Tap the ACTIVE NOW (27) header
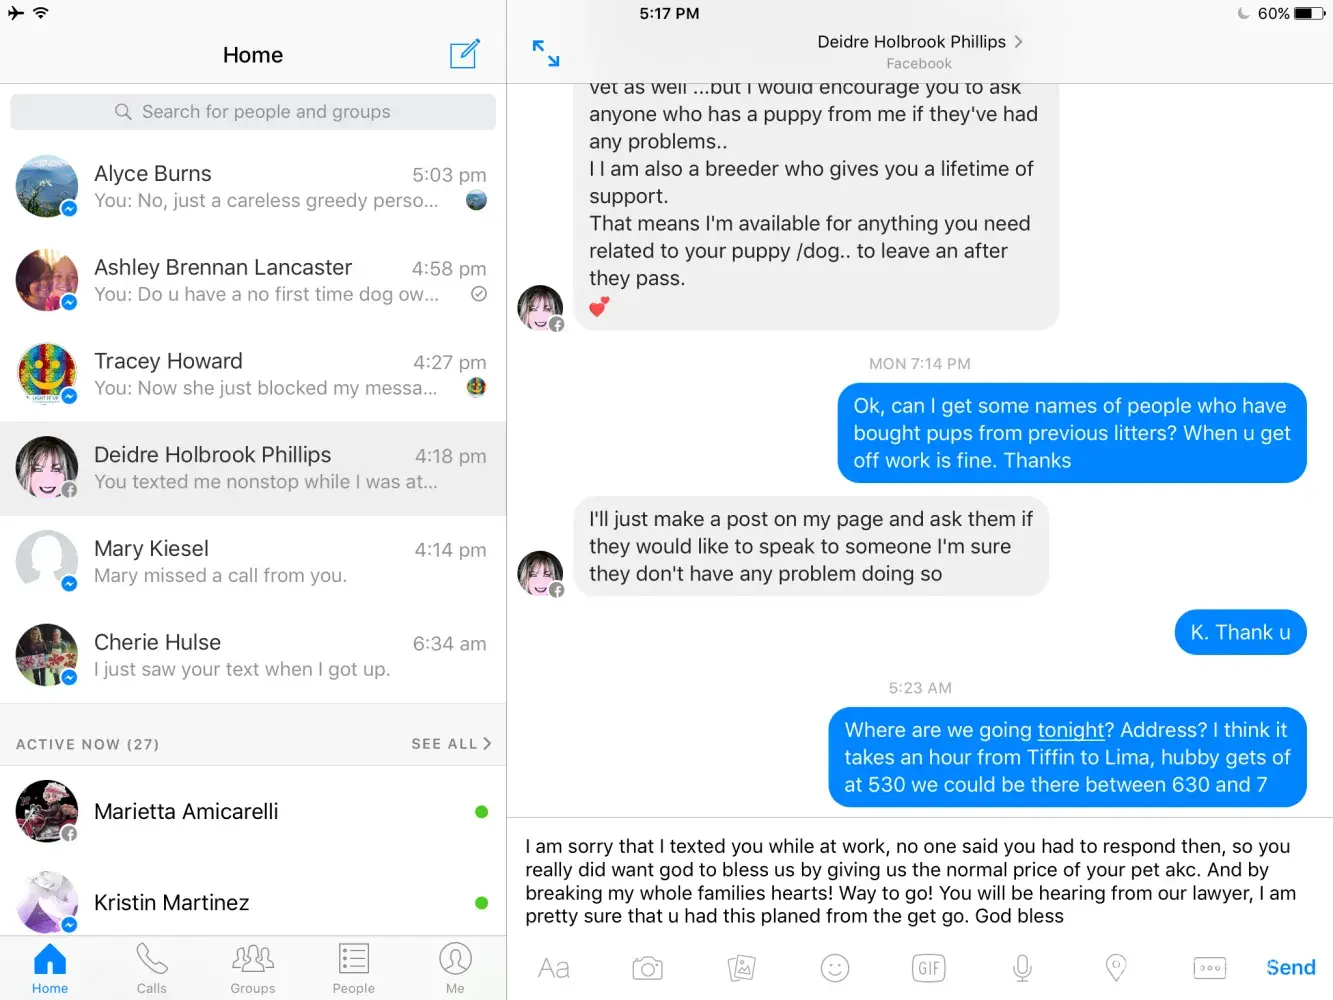Image resolution: width=1333 pixels, height=1000 pixels. coord(88,744)
